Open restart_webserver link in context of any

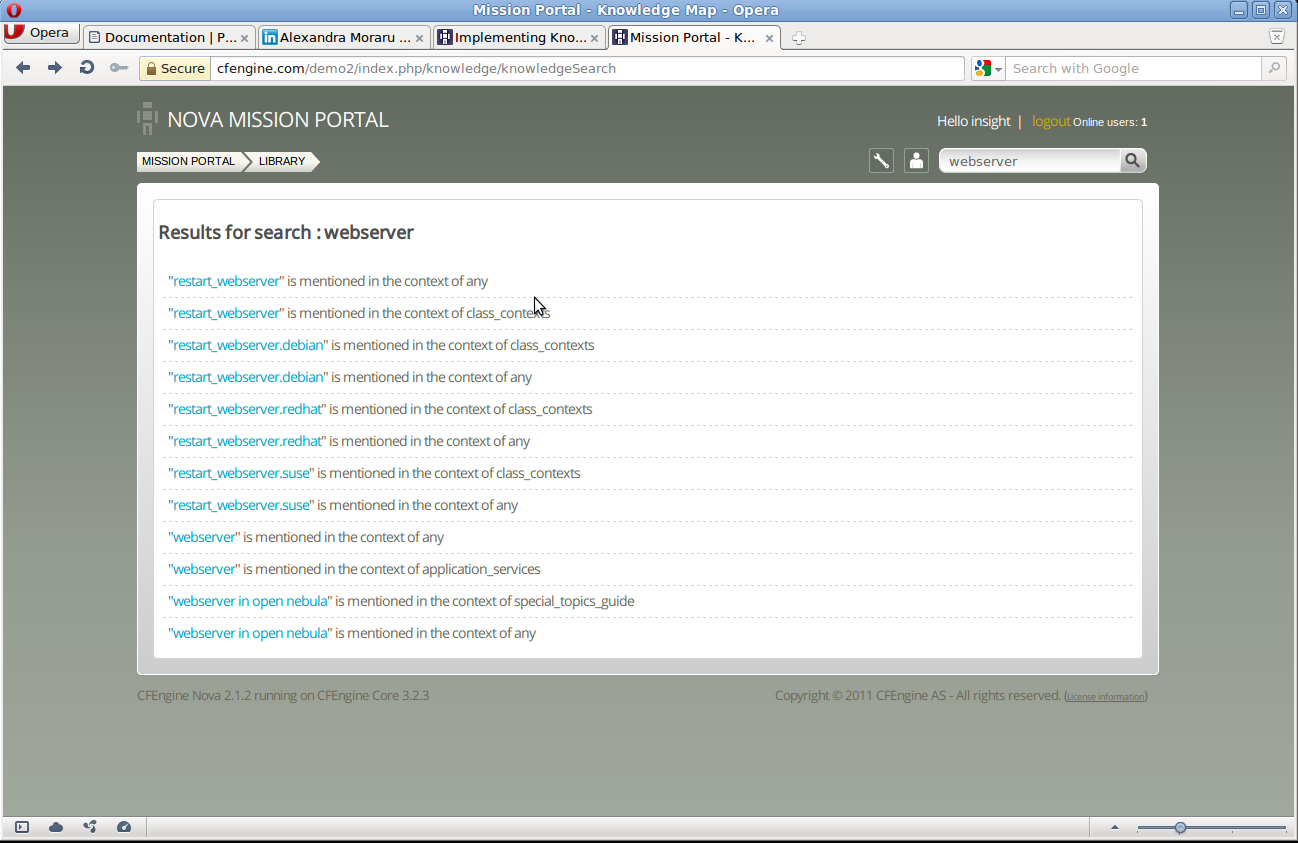coord(226,281)
